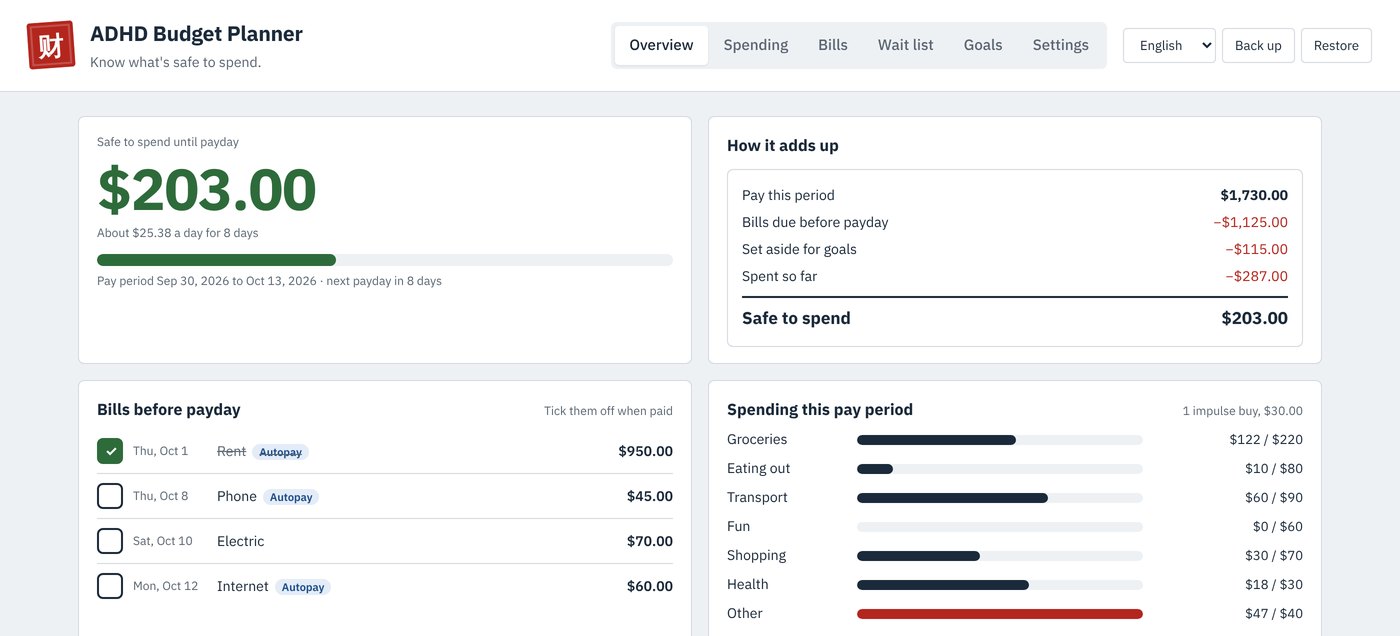
Task: Click the red Other spending bar
Action: (1000, 614)
